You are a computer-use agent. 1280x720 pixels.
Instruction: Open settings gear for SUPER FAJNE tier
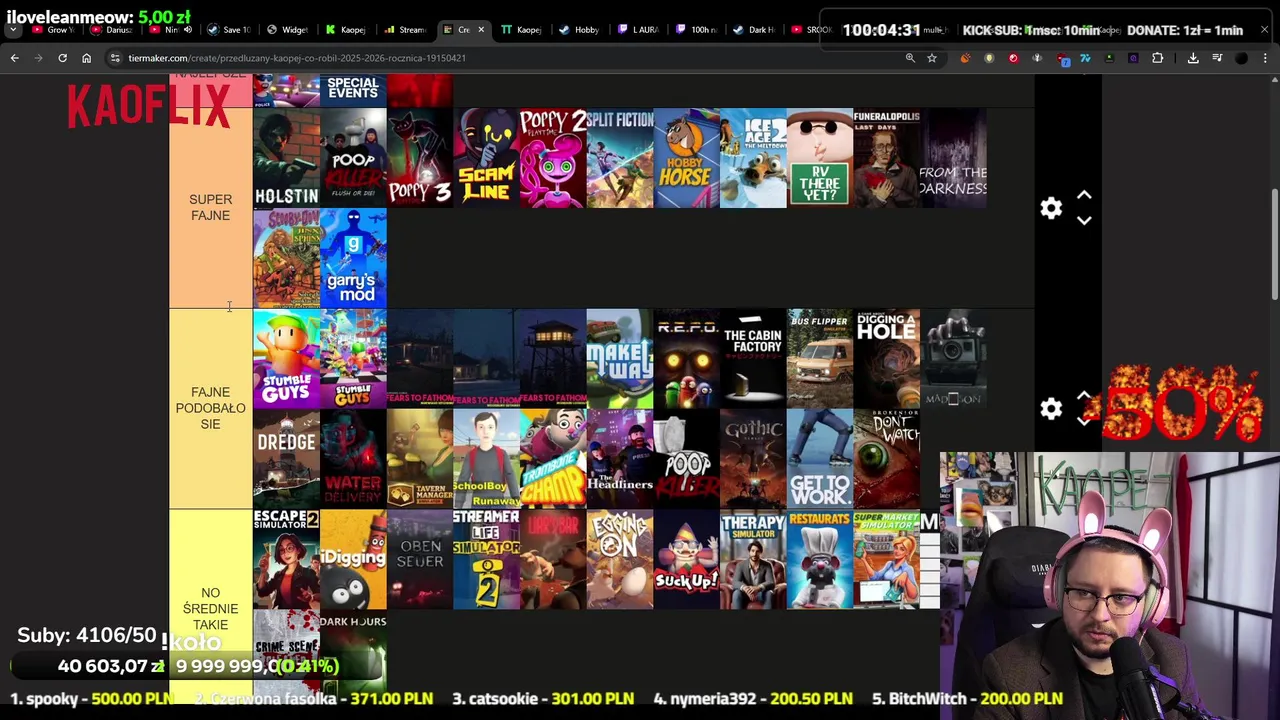[1051, 208]
